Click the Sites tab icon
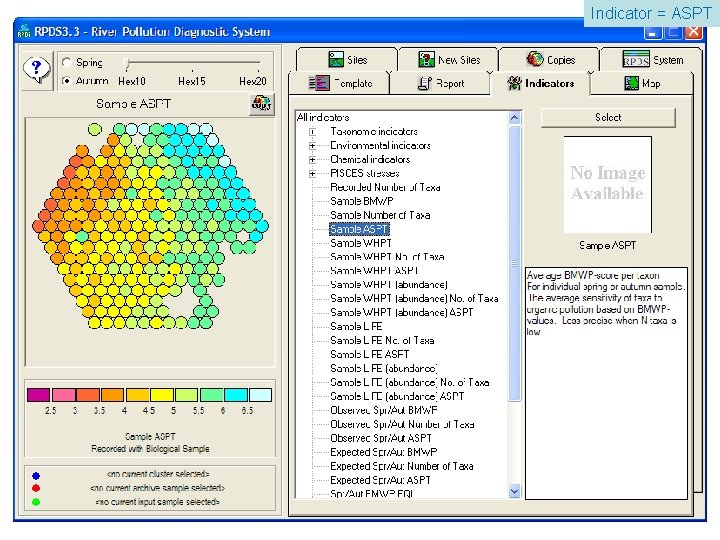 (336, 60)
